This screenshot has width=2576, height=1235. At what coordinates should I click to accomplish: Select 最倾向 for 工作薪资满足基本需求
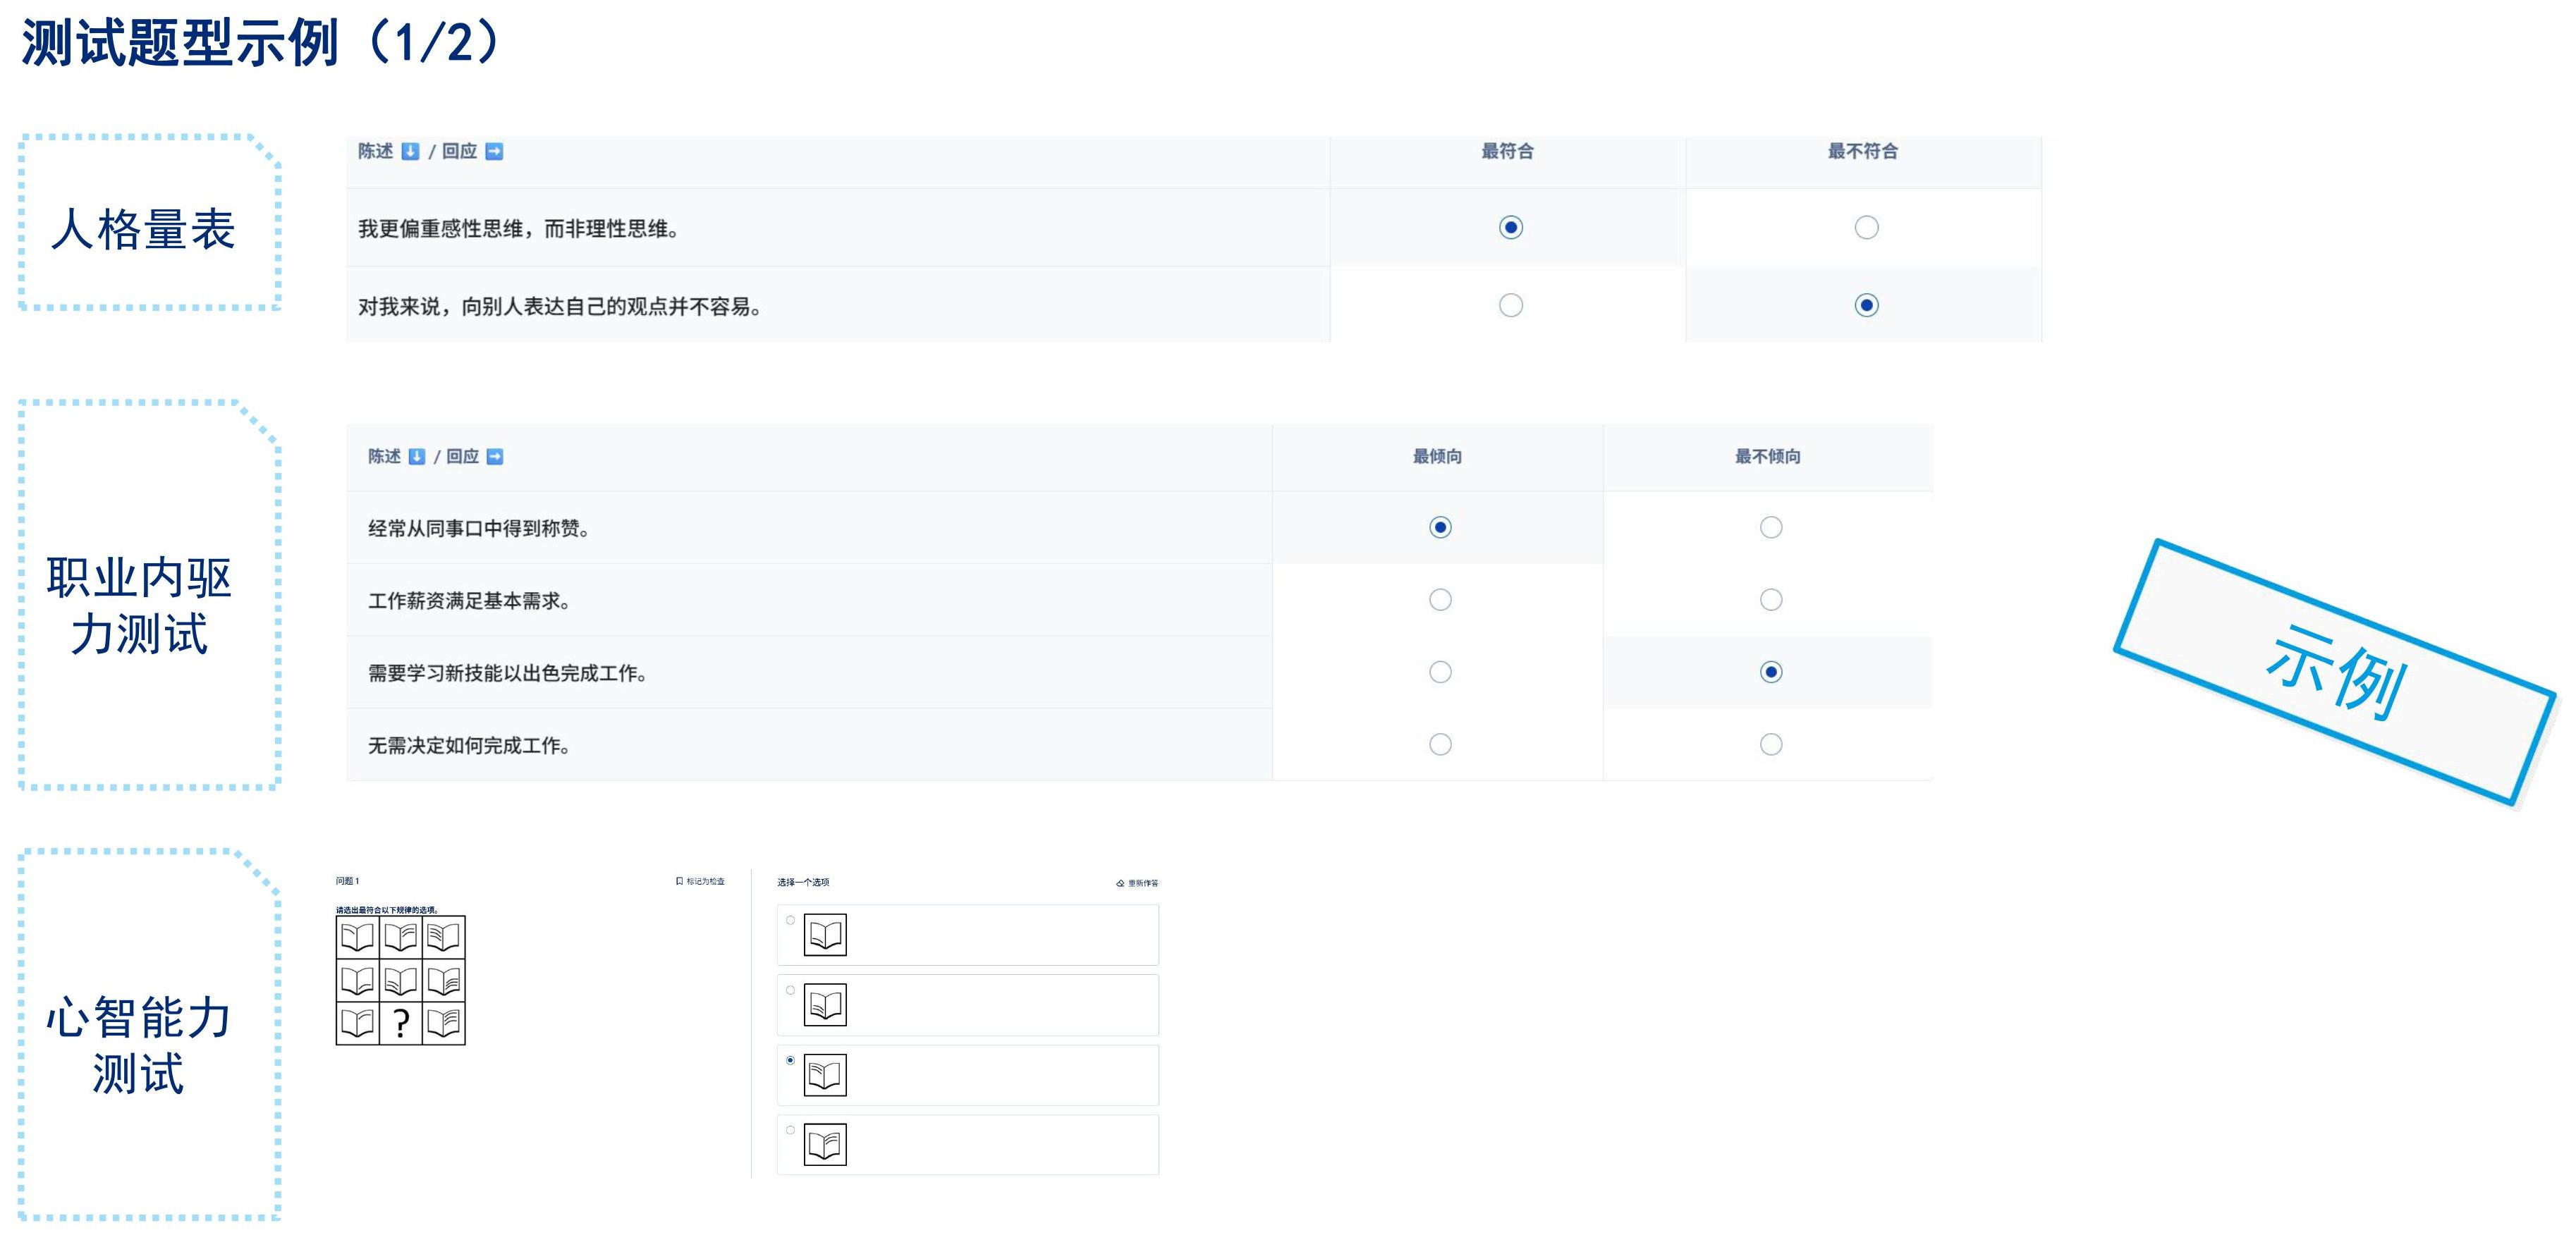[x=1440, y=600]
